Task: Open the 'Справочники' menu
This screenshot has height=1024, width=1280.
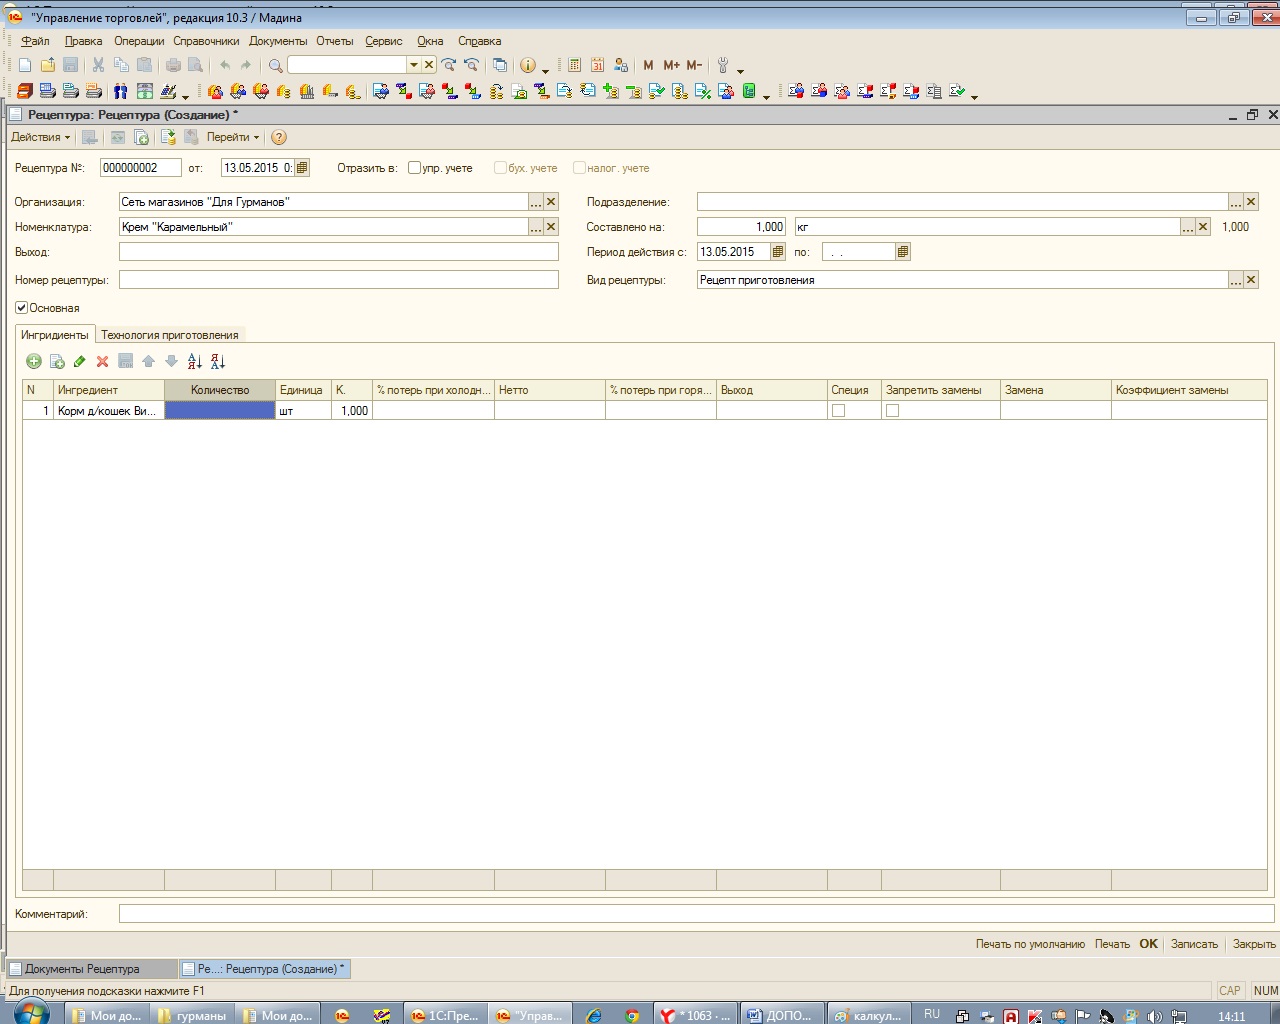Action: [206, 41]
